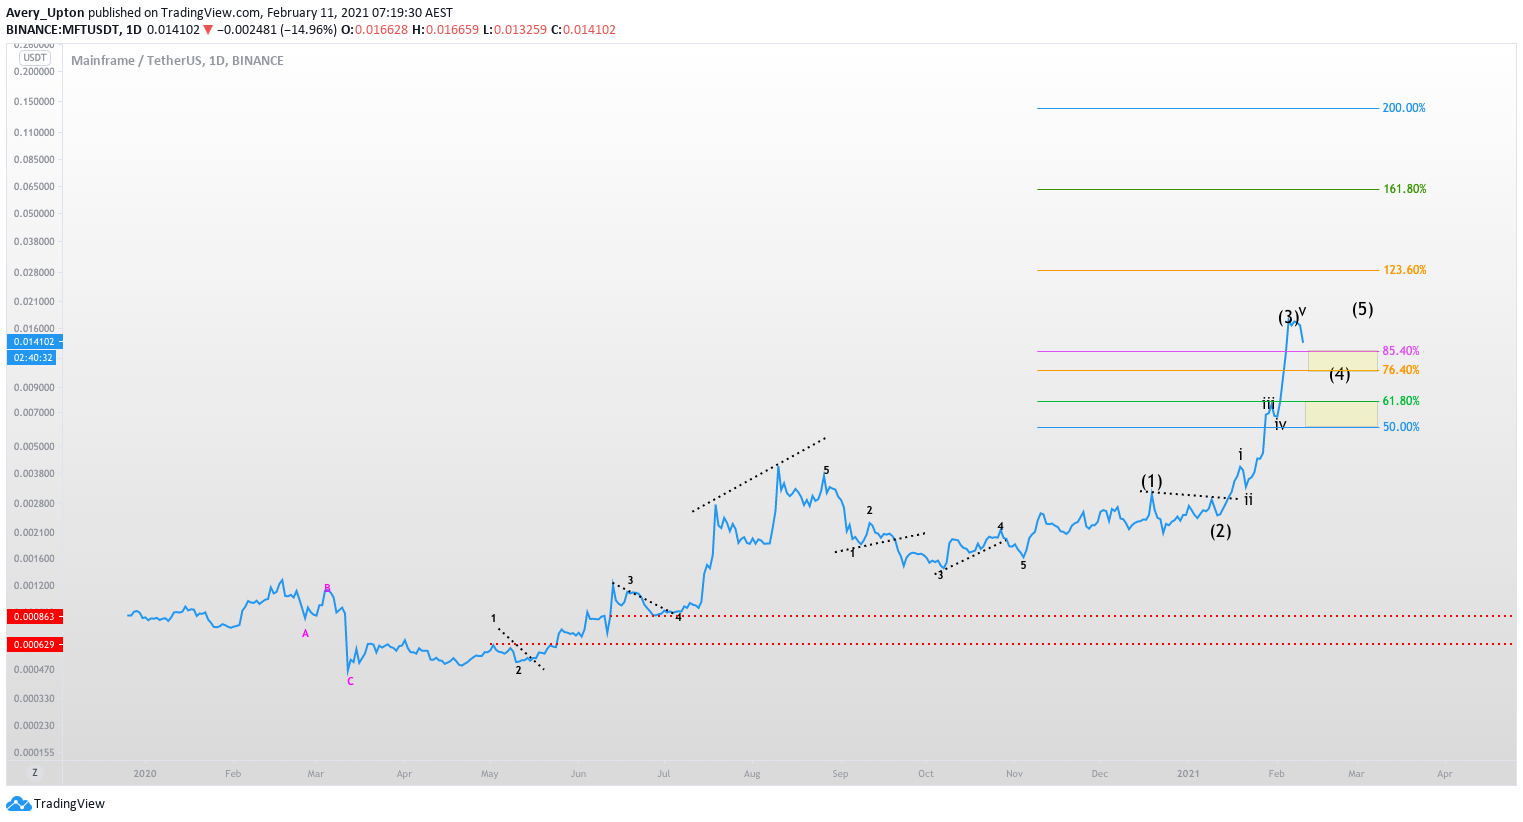This screenshot has height=822, width=1523.
Task: Click the sub-wave ii label
Action: [1248, 499]
